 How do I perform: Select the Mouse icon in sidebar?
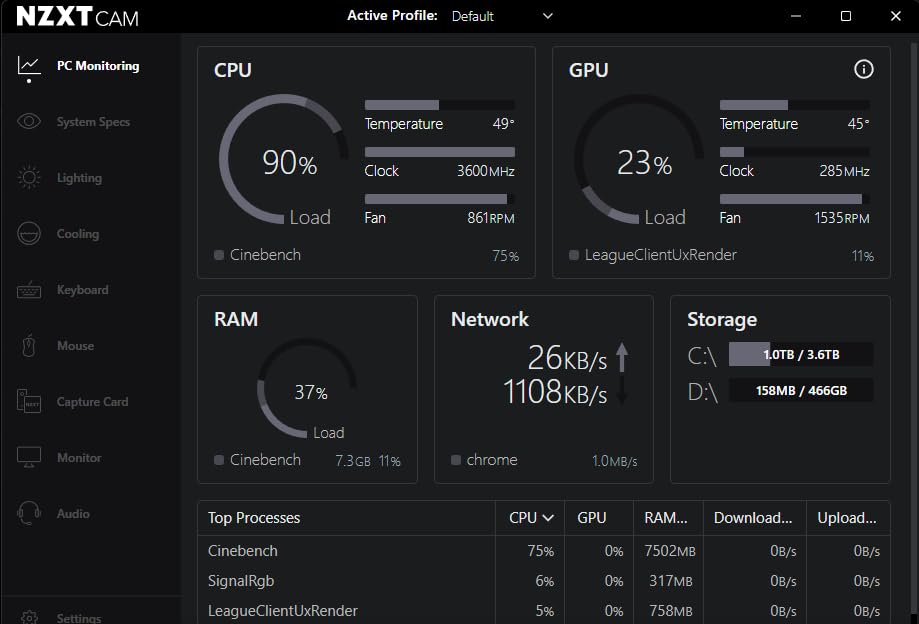[29, 346]
